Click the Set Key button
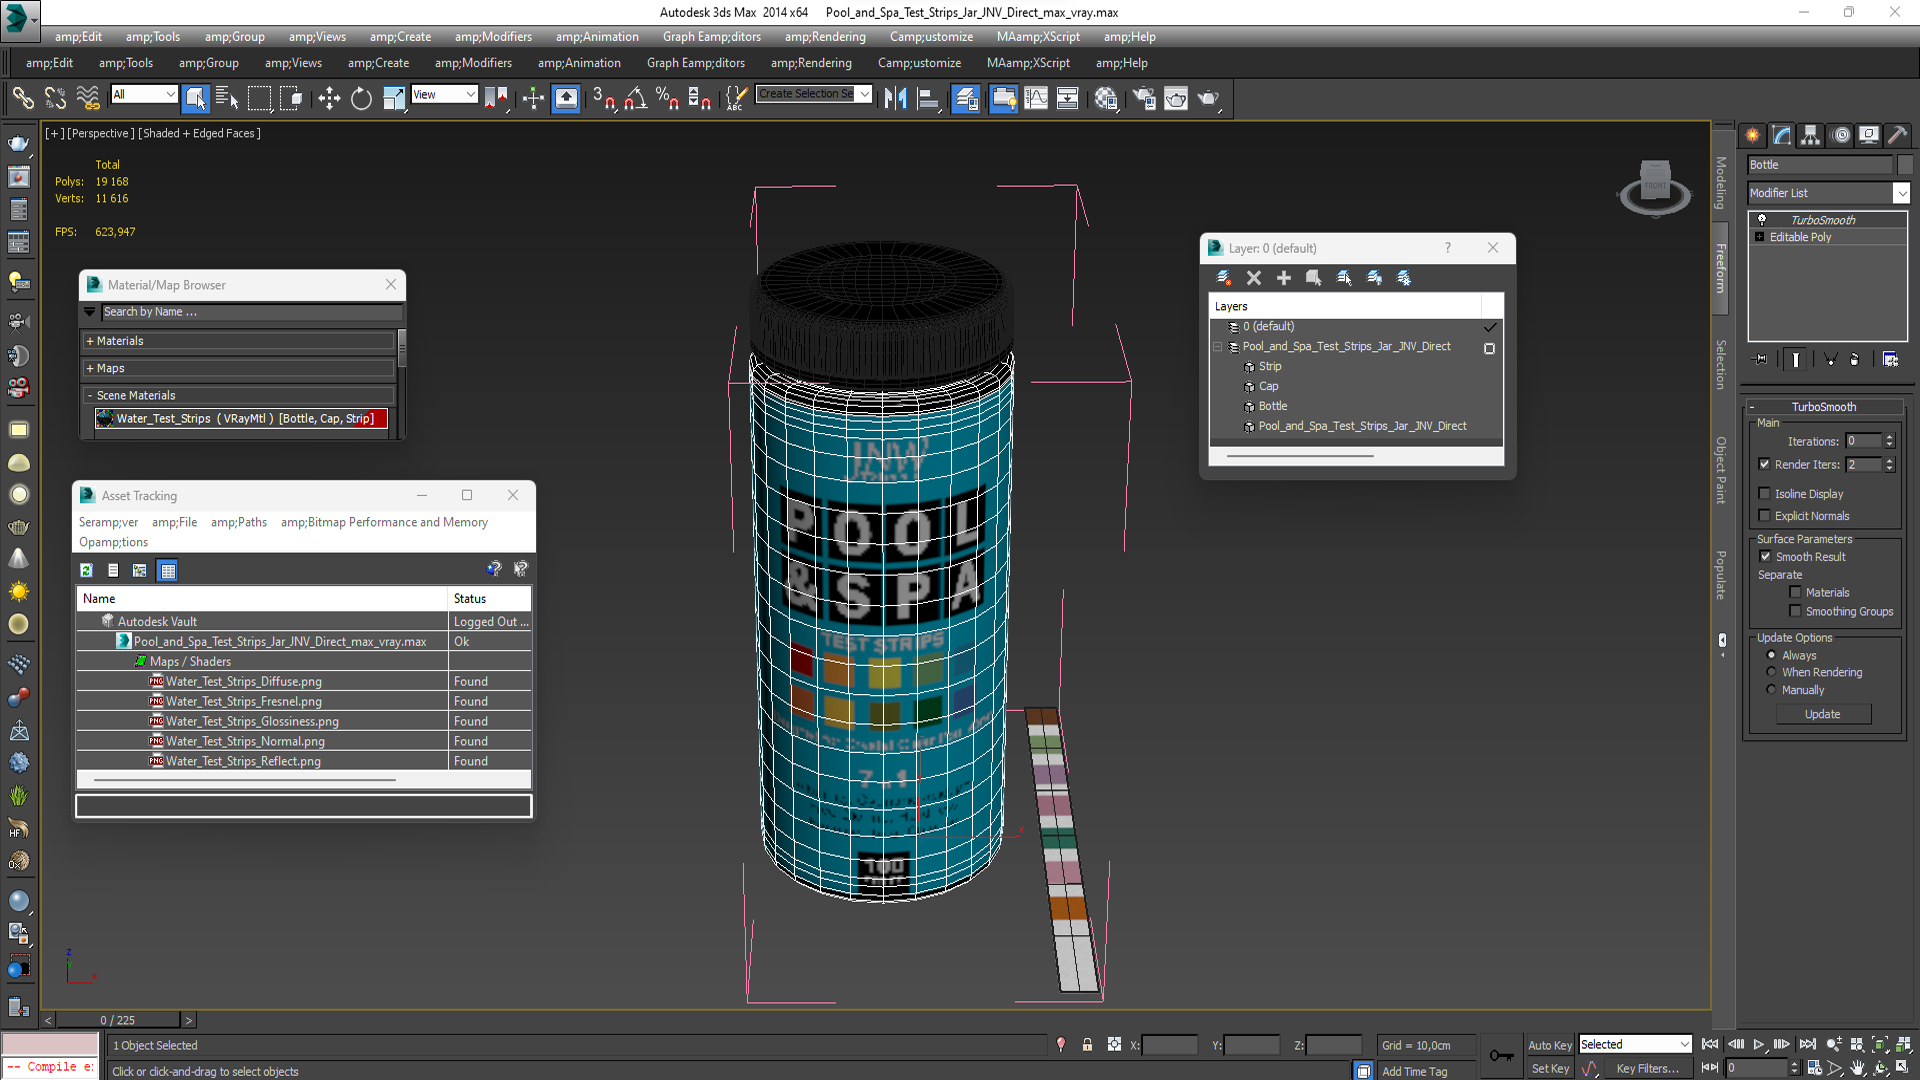This screenshot has height=1080, width=1920. point(1550,1069)
